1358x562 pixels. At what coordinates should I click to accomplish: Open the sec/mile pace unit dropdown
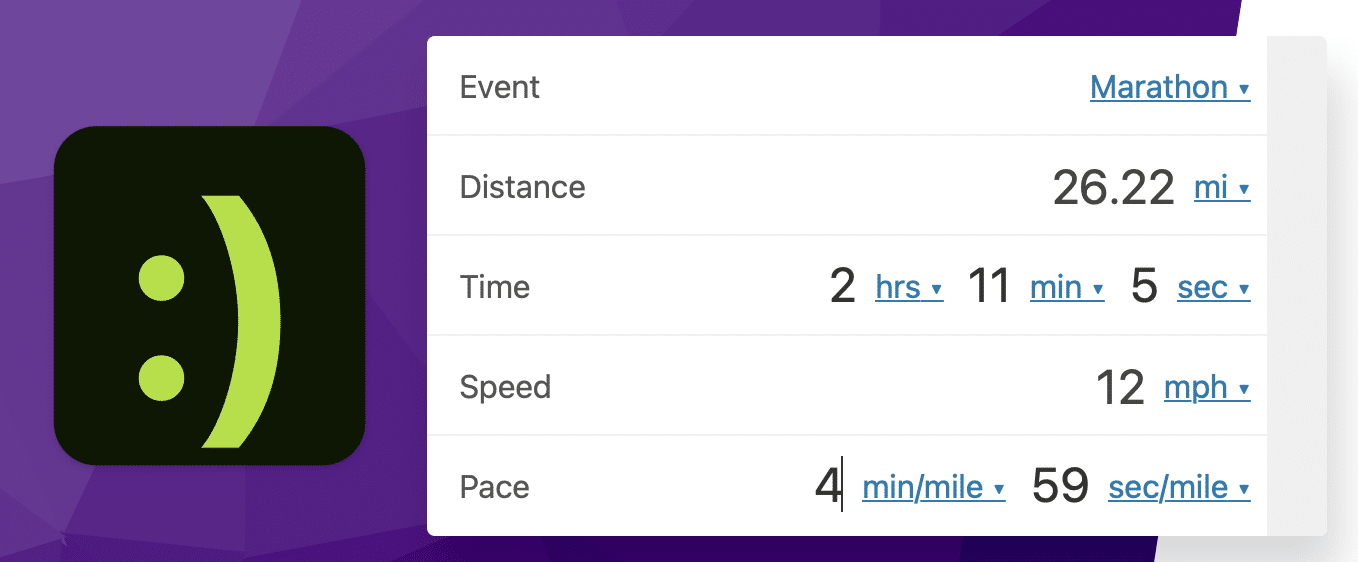(x=1179, y=488)
